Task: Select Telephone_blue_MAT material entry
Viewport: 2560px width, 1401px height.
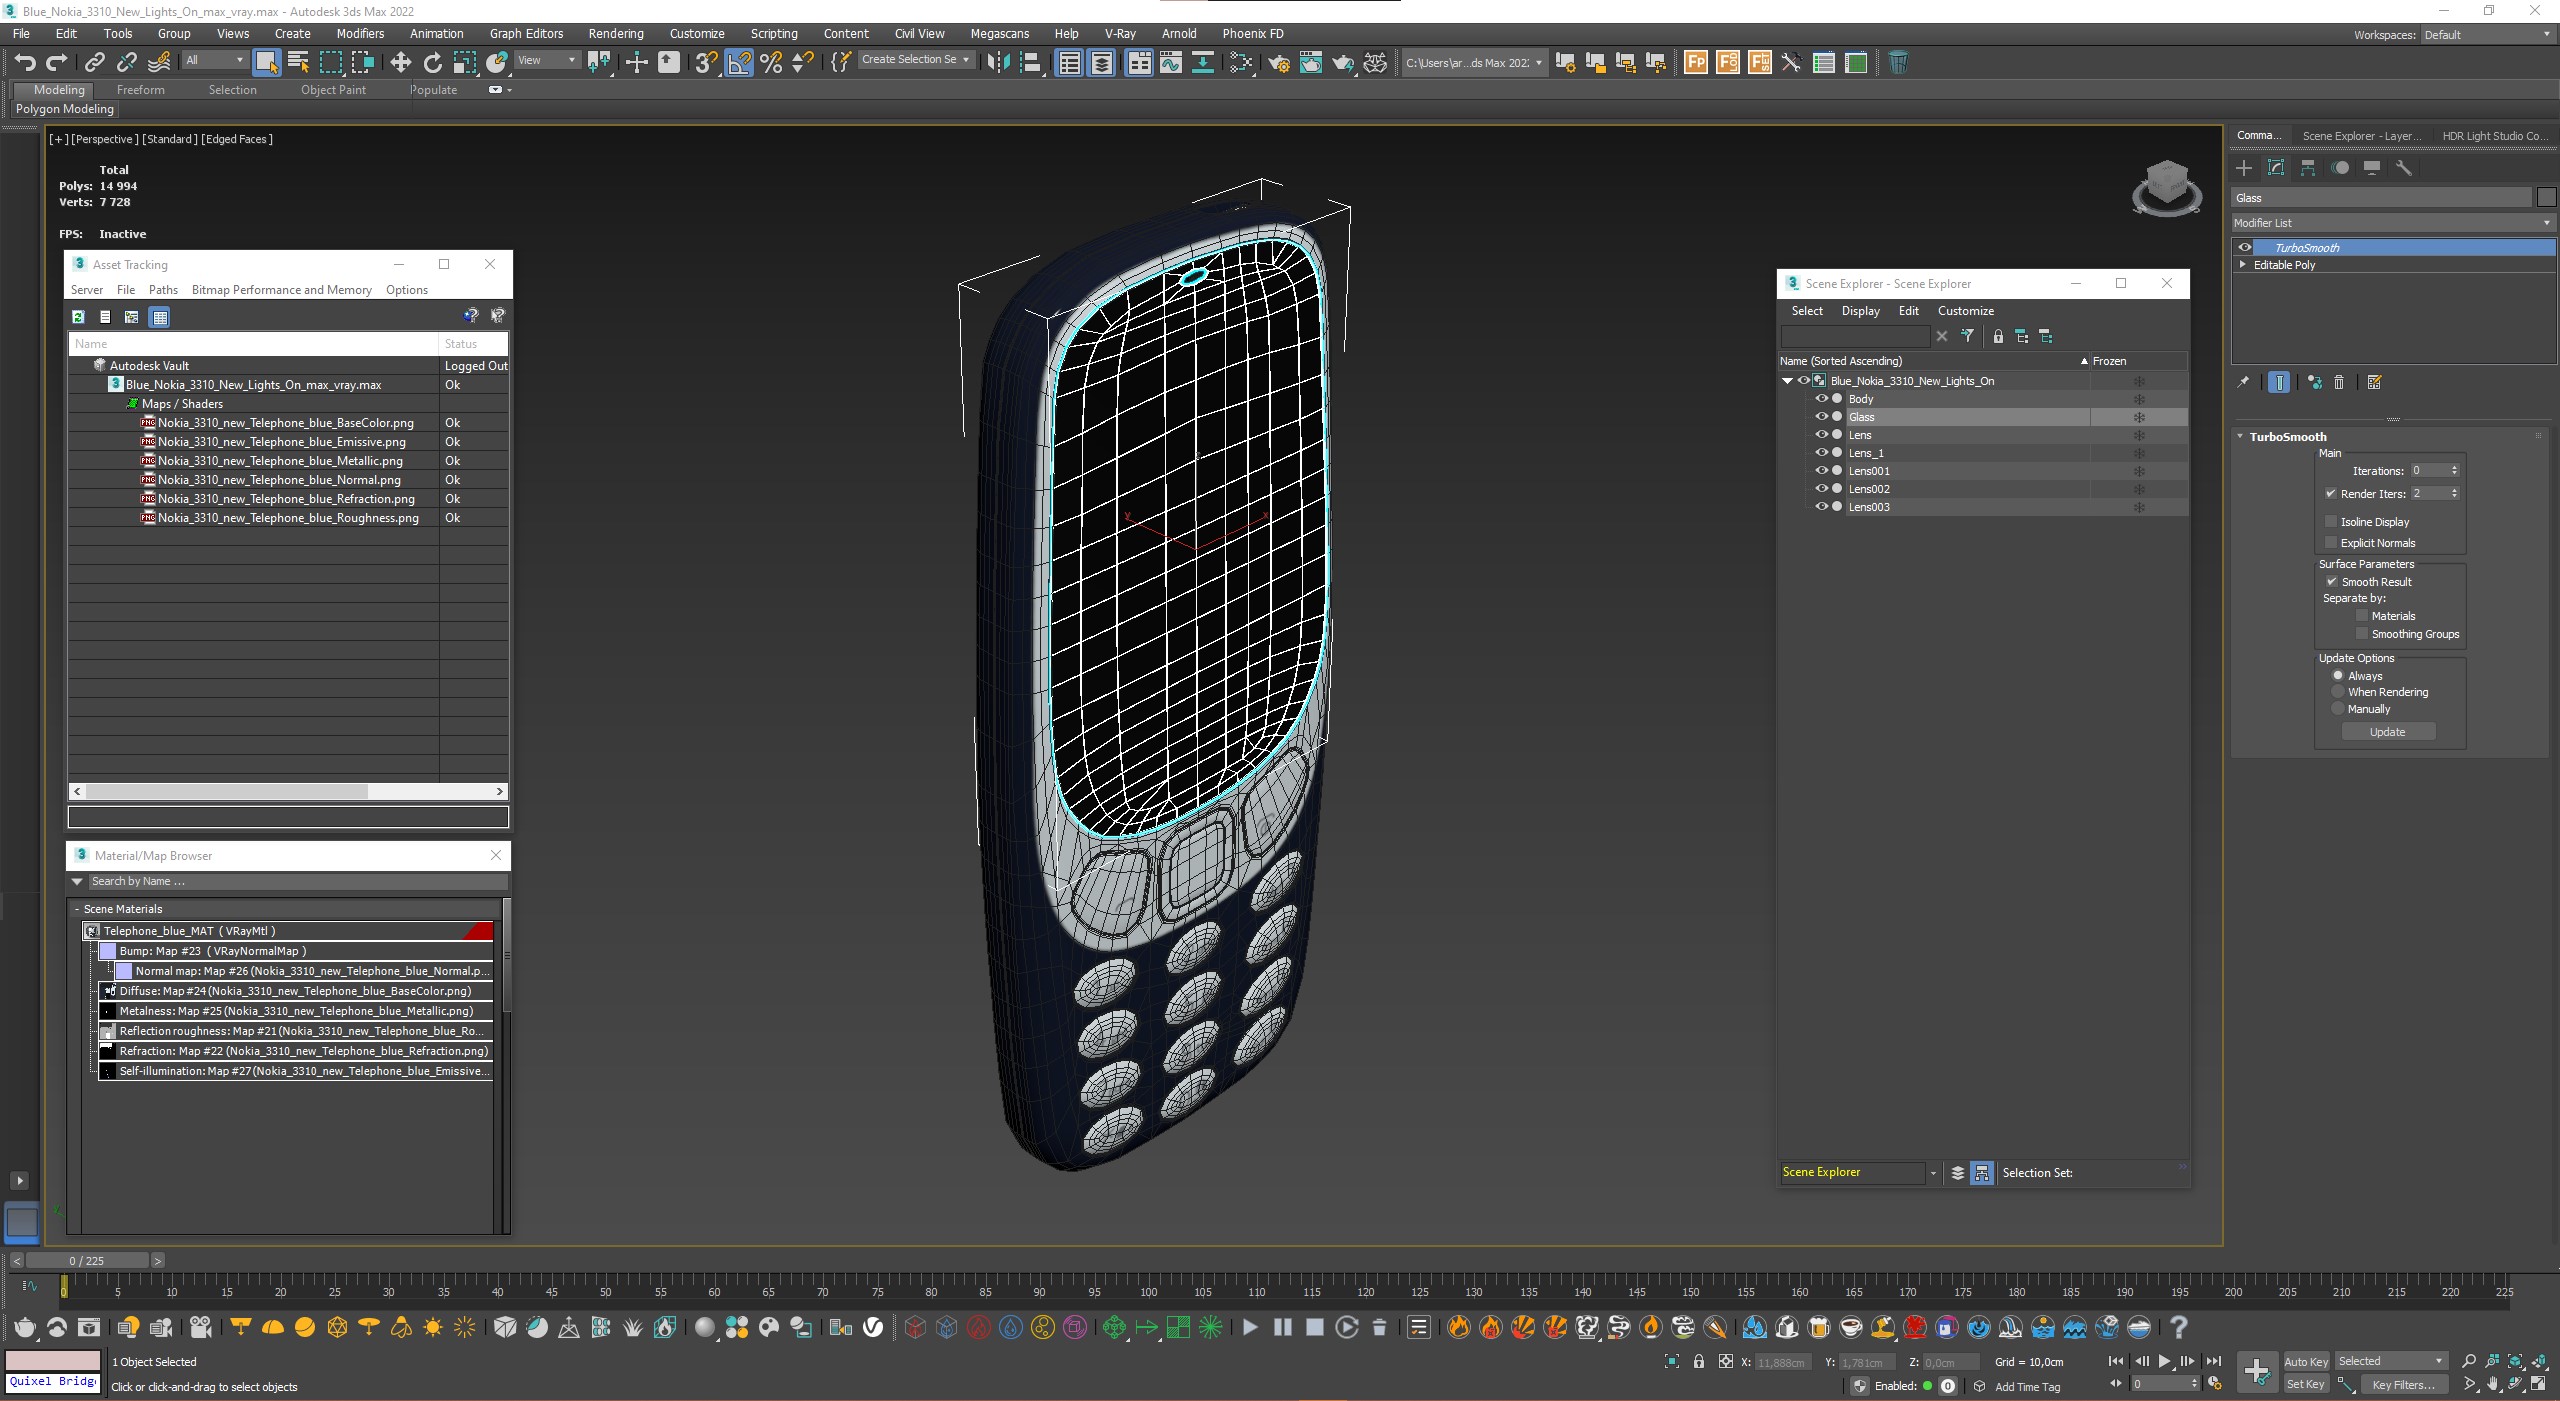Action: click(288, 931)
